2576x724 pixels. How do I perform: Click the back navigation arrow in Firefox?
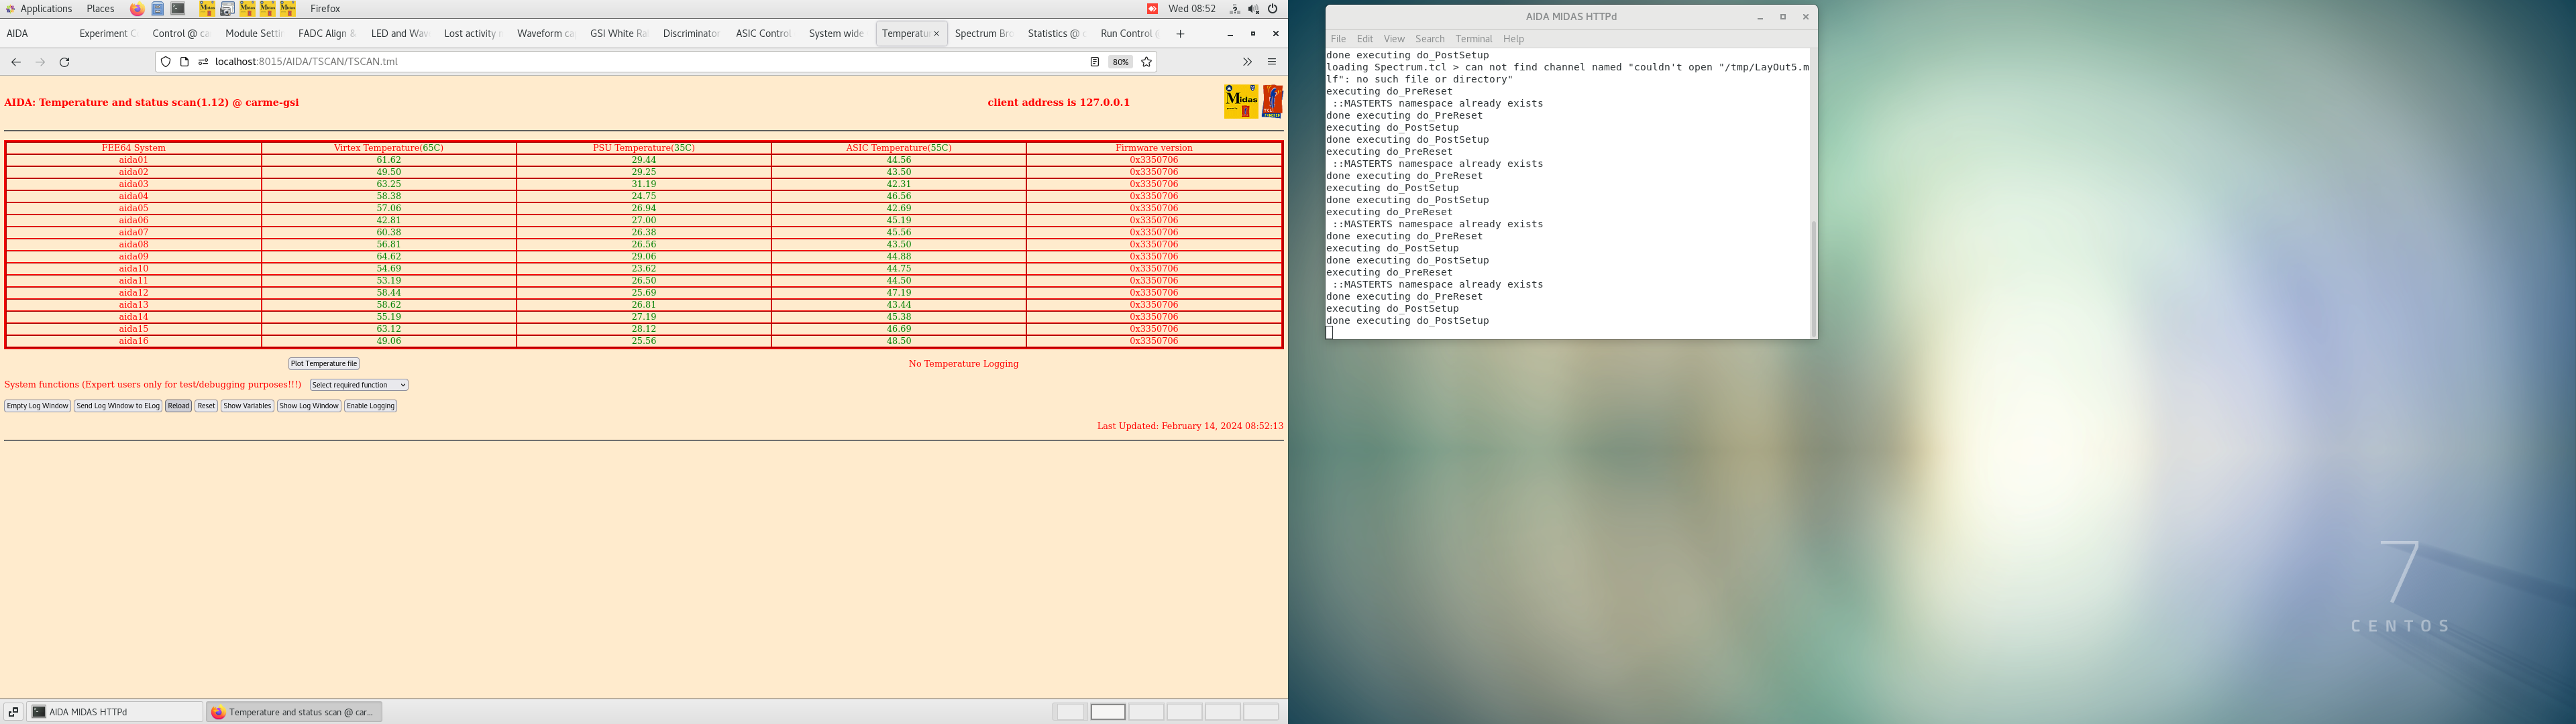point(16,61)
